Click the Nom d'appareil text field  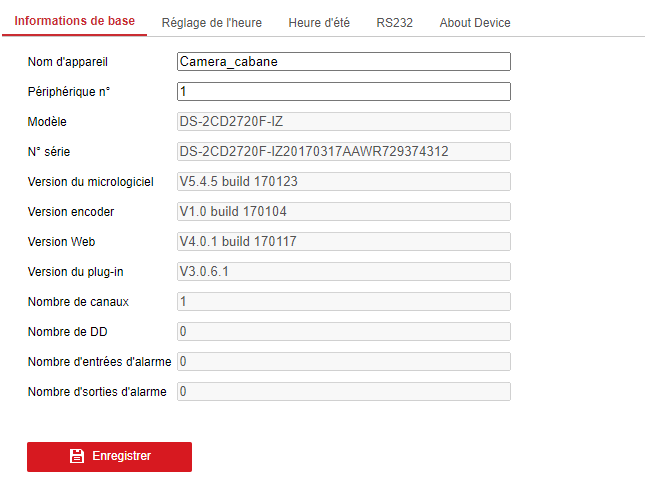[x=343, y=62]
